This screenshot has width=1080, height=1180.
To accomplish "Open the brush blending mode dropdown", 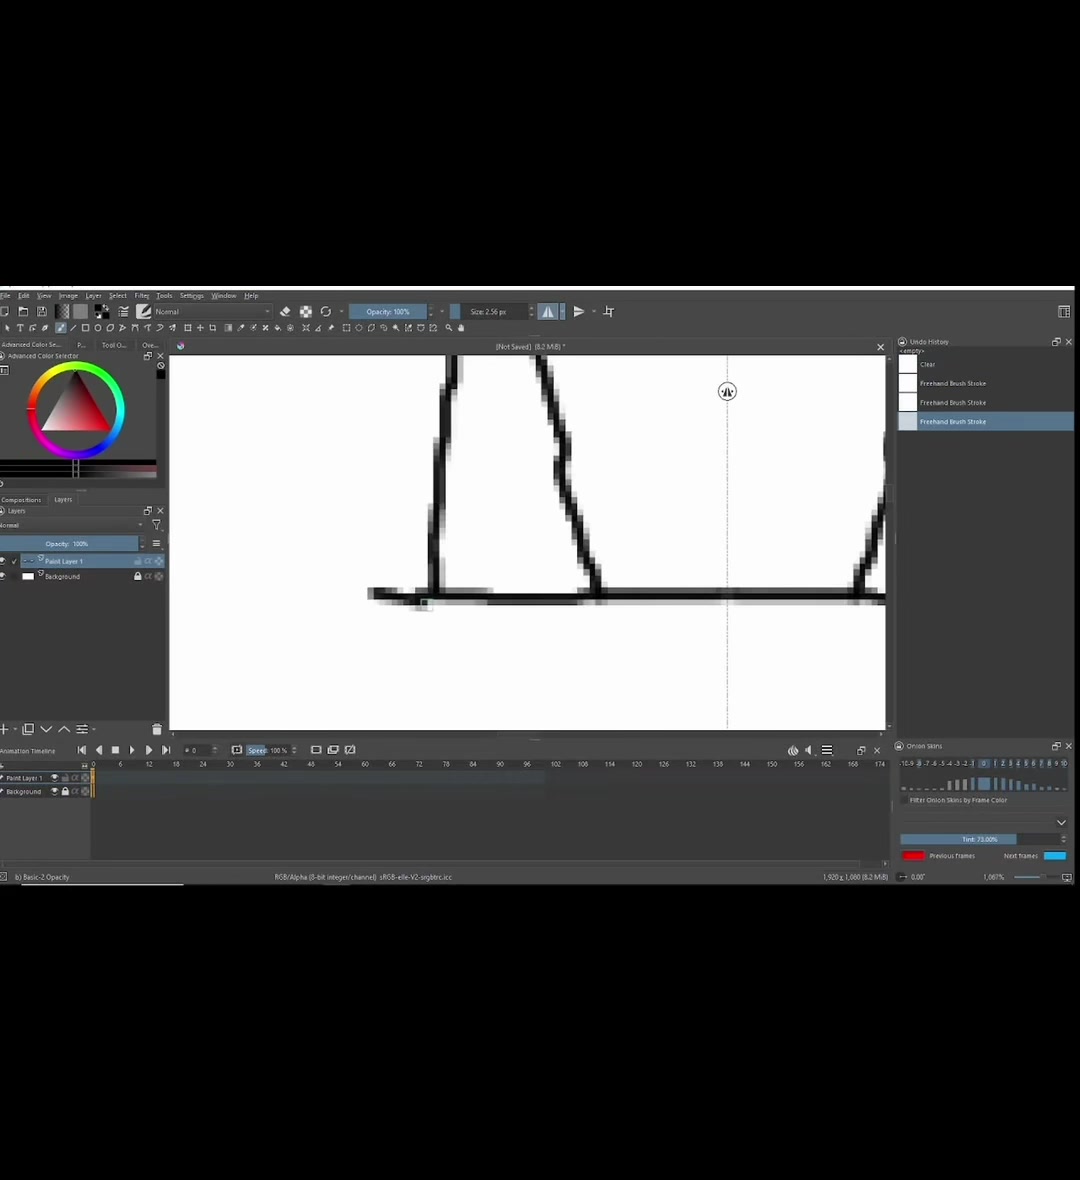I will [212, 312].
